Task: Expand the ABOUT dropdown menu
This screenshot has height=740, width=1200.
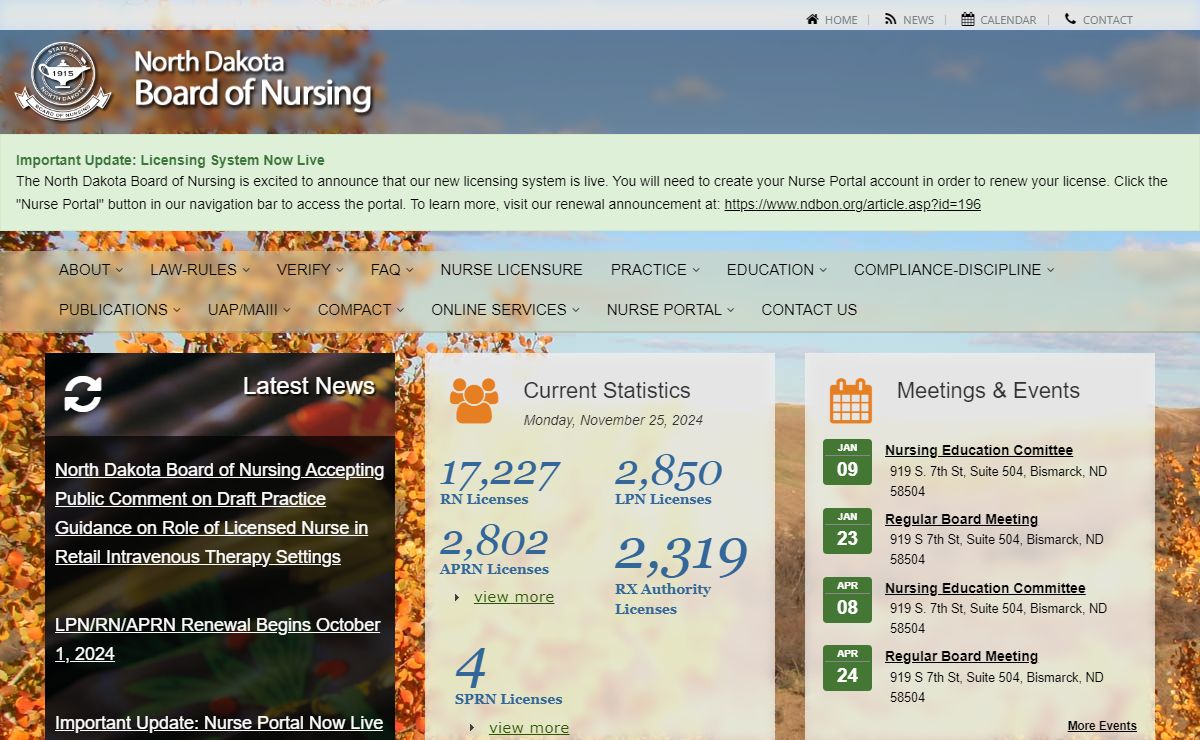Action: [91, 270]
